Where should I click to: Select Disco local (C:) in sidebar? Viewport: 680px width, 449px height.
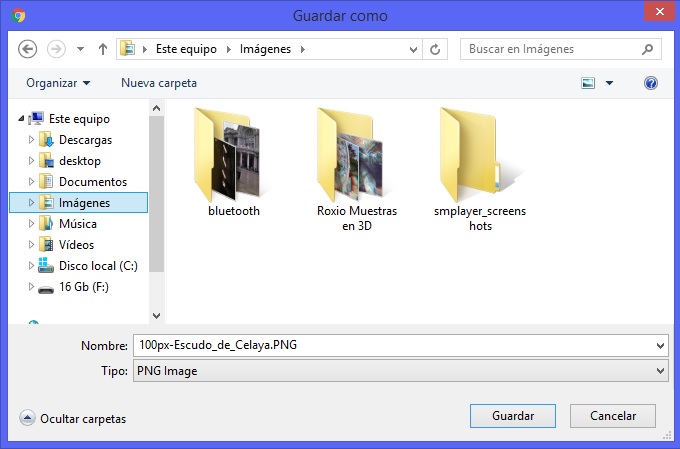97,266
